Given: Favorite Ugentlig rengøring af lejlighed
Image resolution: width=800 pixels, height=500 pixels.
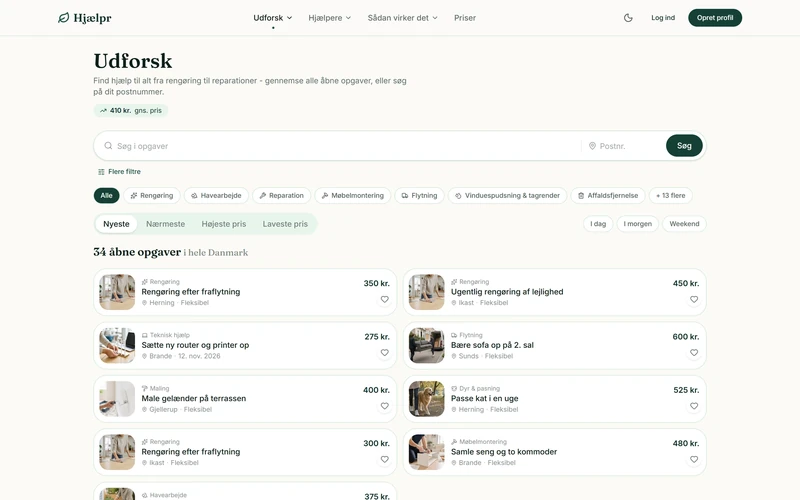Looking at the screenshot, I should [694, 299].
